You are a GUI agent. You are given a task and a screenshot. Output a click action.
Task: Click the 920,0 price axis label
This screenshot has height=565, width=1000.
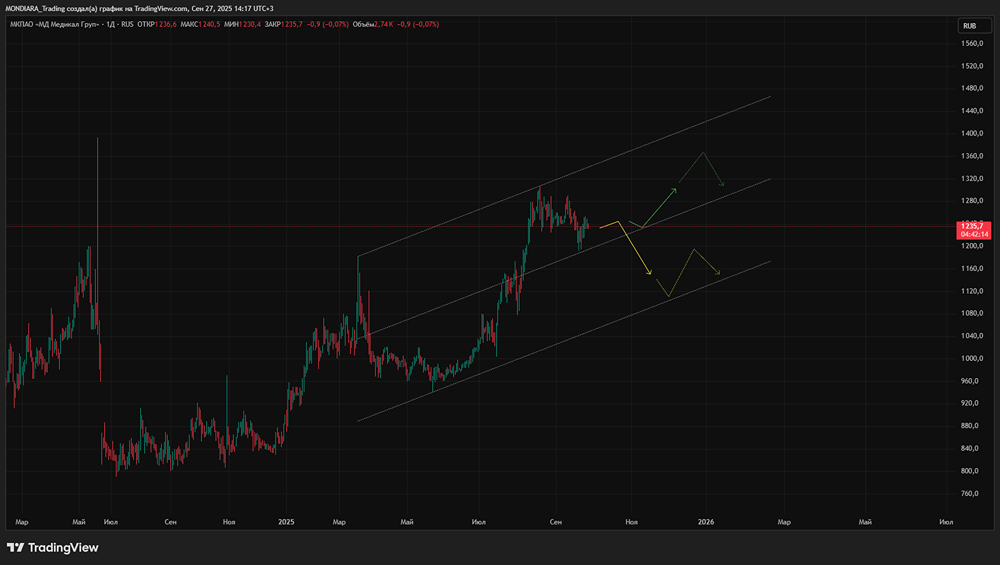pyautogui.click(x=970, y=403)
